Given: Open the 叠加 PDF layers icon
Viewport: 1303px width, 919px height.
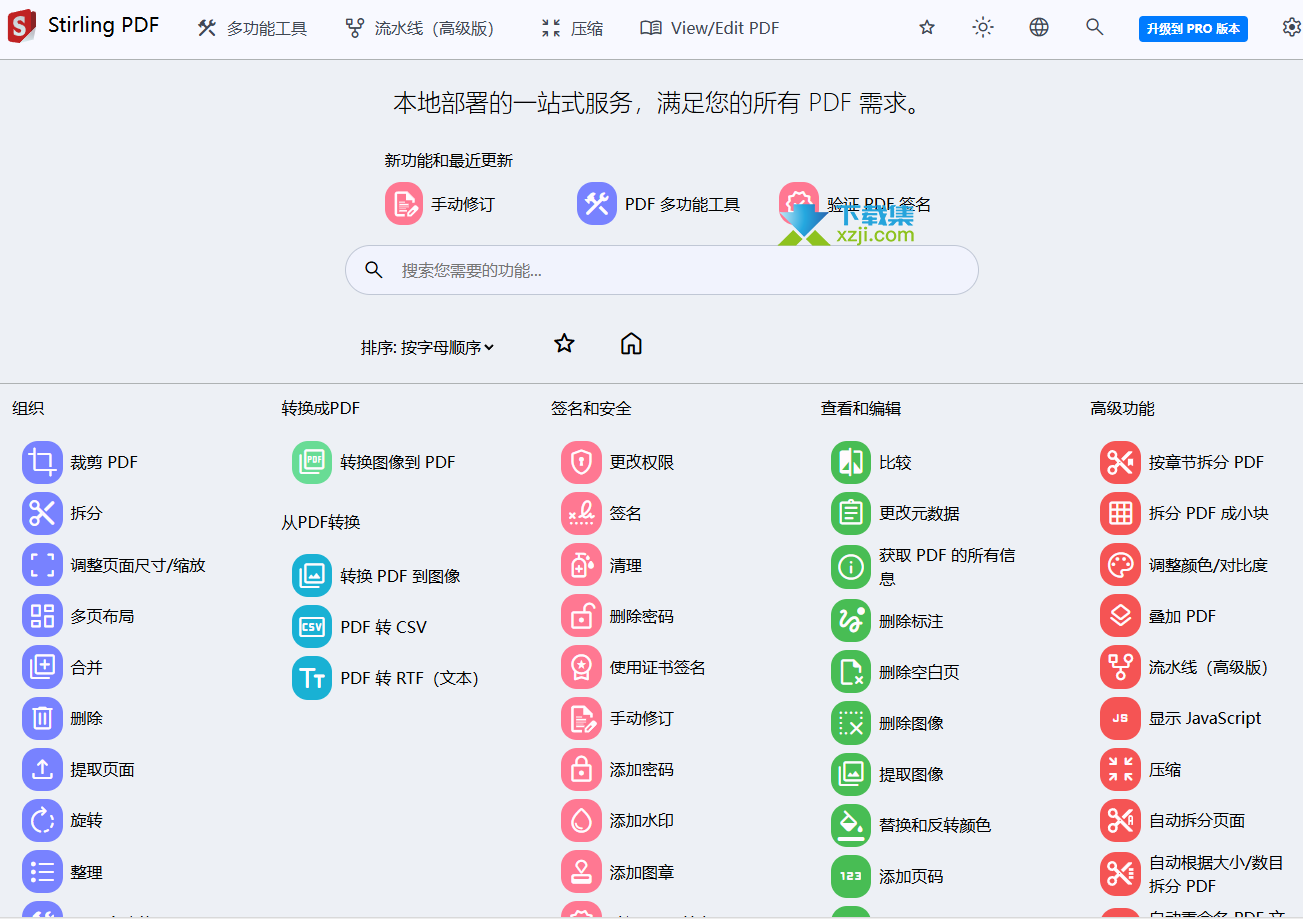Looking at the screenshot, I should (1120, 616).
